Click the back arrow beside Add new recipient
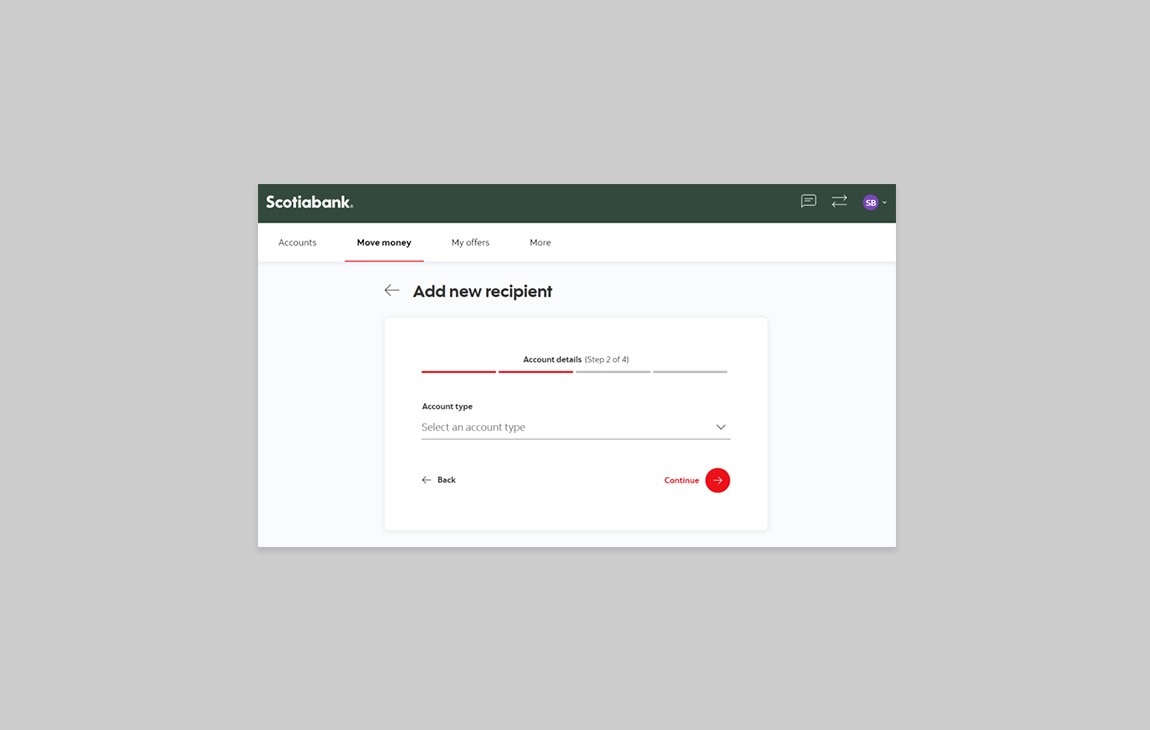1150x730 pixels. [x=392, y=291]
